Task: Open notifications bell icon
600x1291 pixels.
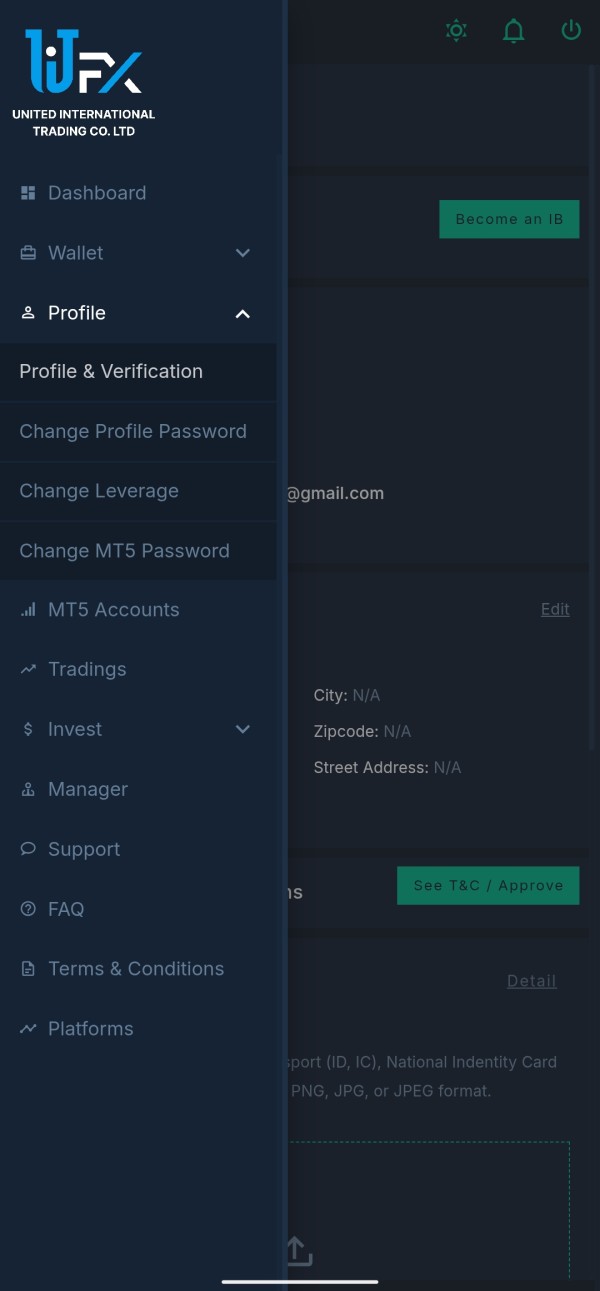Action: tap(513, 30)
